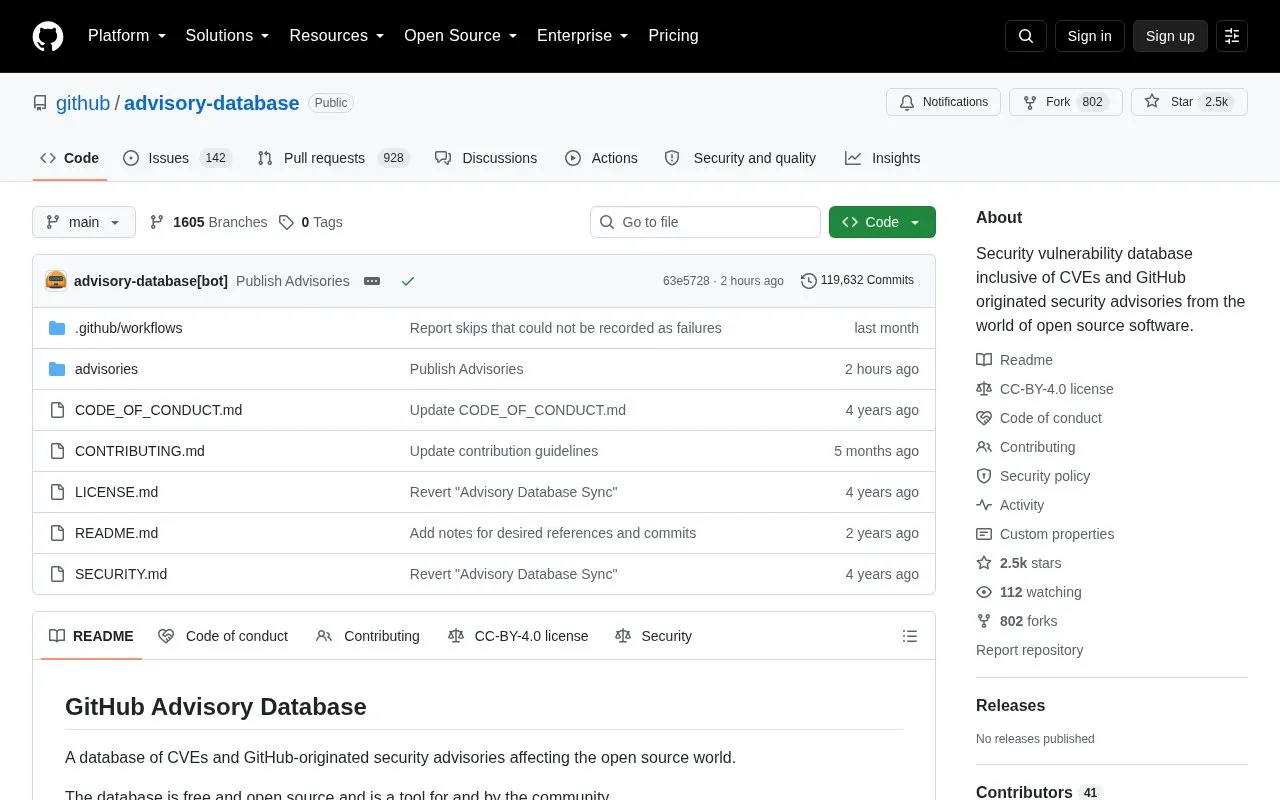The height and width of the screenshot is (800, 1280).
Task: Click the Activity pulse icon in About
Action: (x=984, y=505)
